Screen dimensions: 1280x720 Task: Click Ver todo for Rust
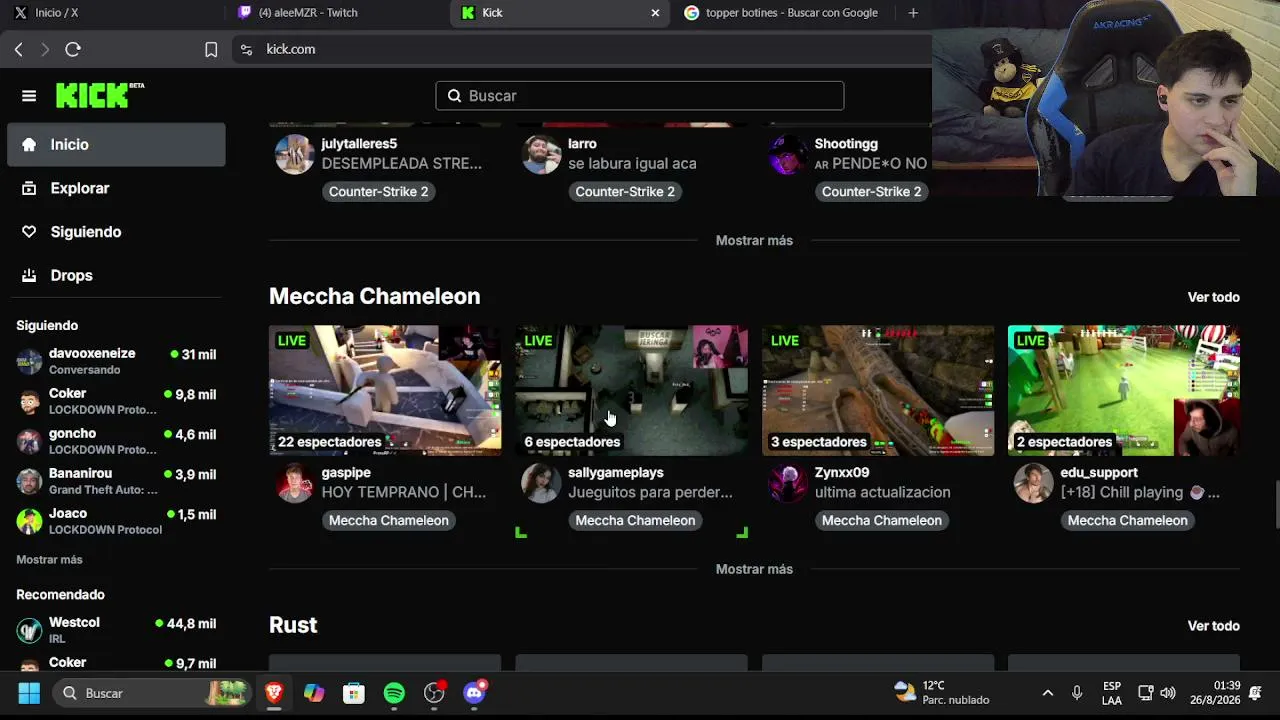(1213, 626)
